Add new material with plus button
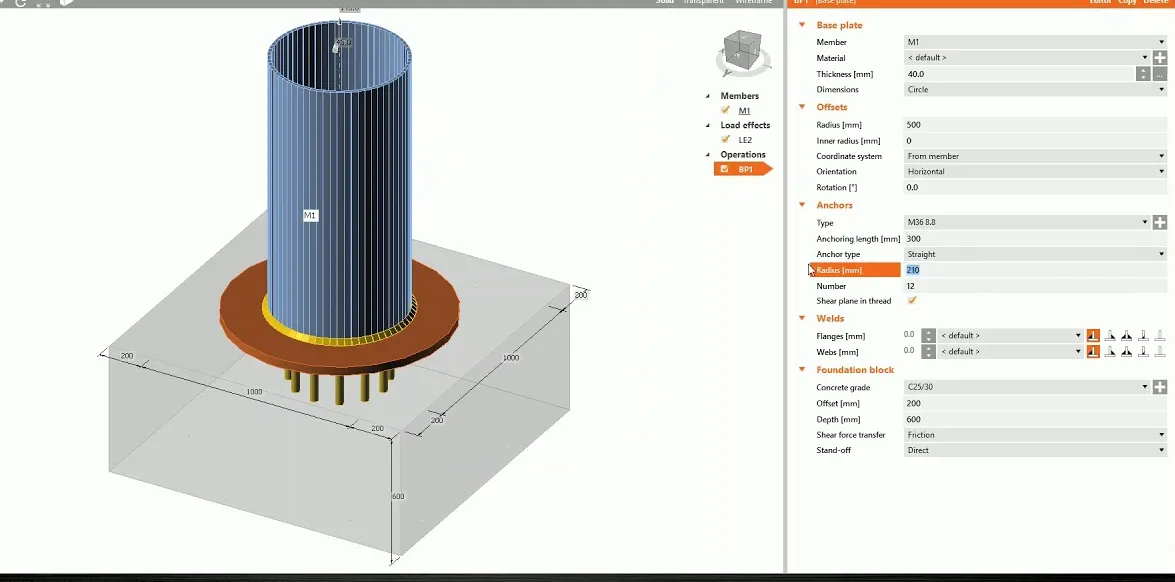This screenshot has width=1175, height=582. (x=1159, y=58)
